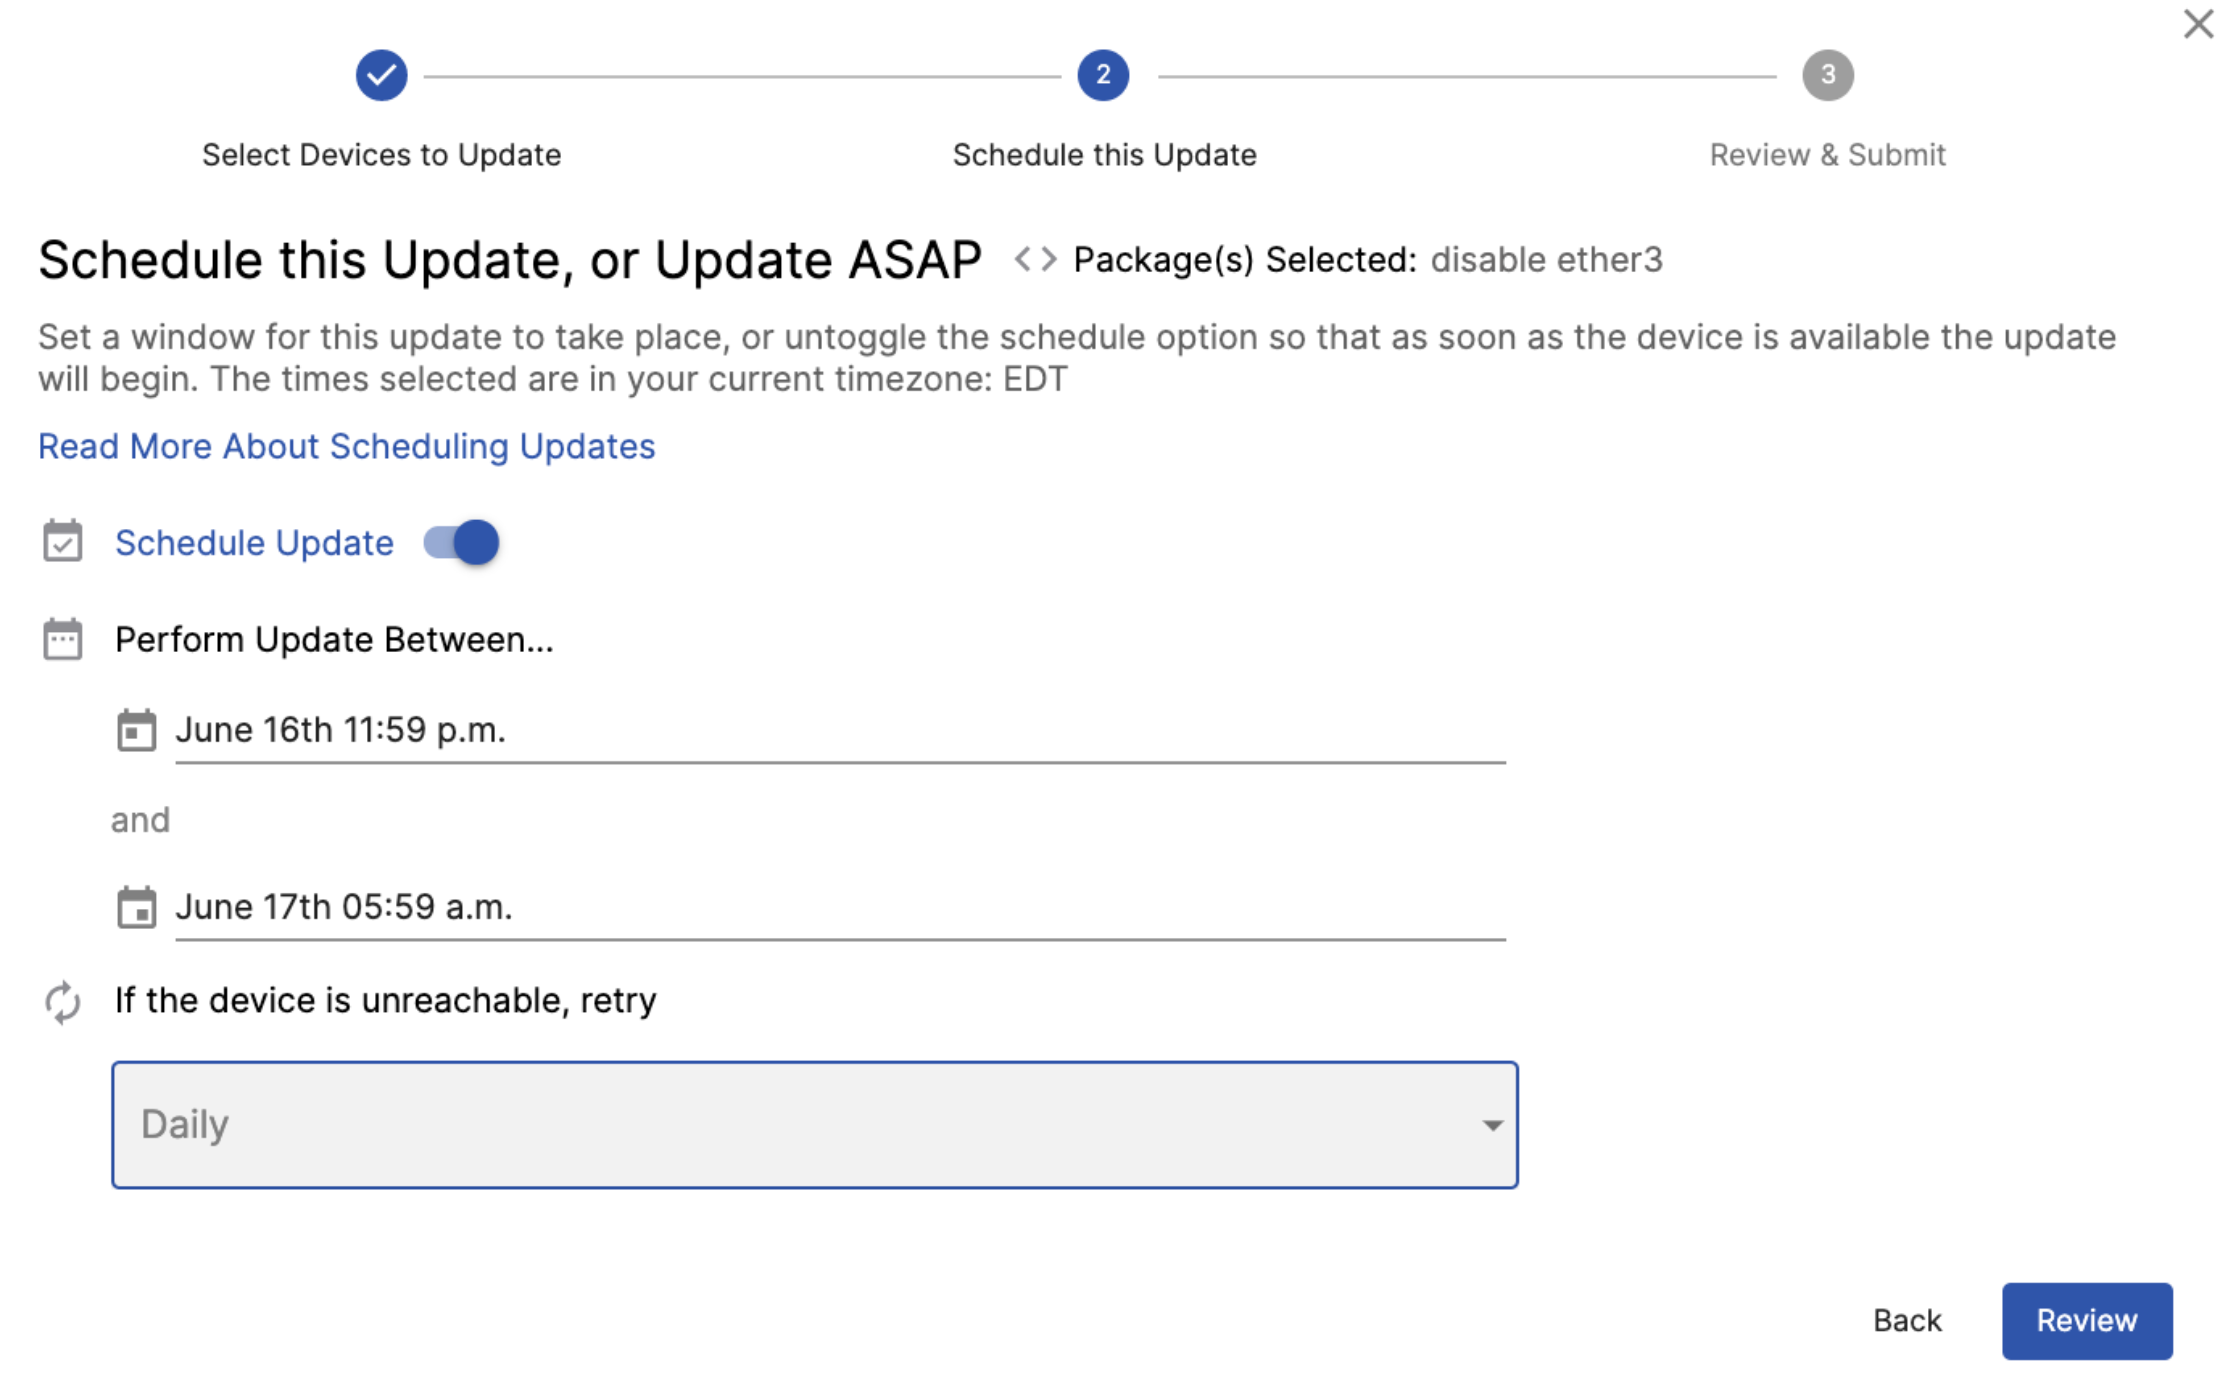
Task: Click the code brackets package icon
Action: coord(1034,260)
